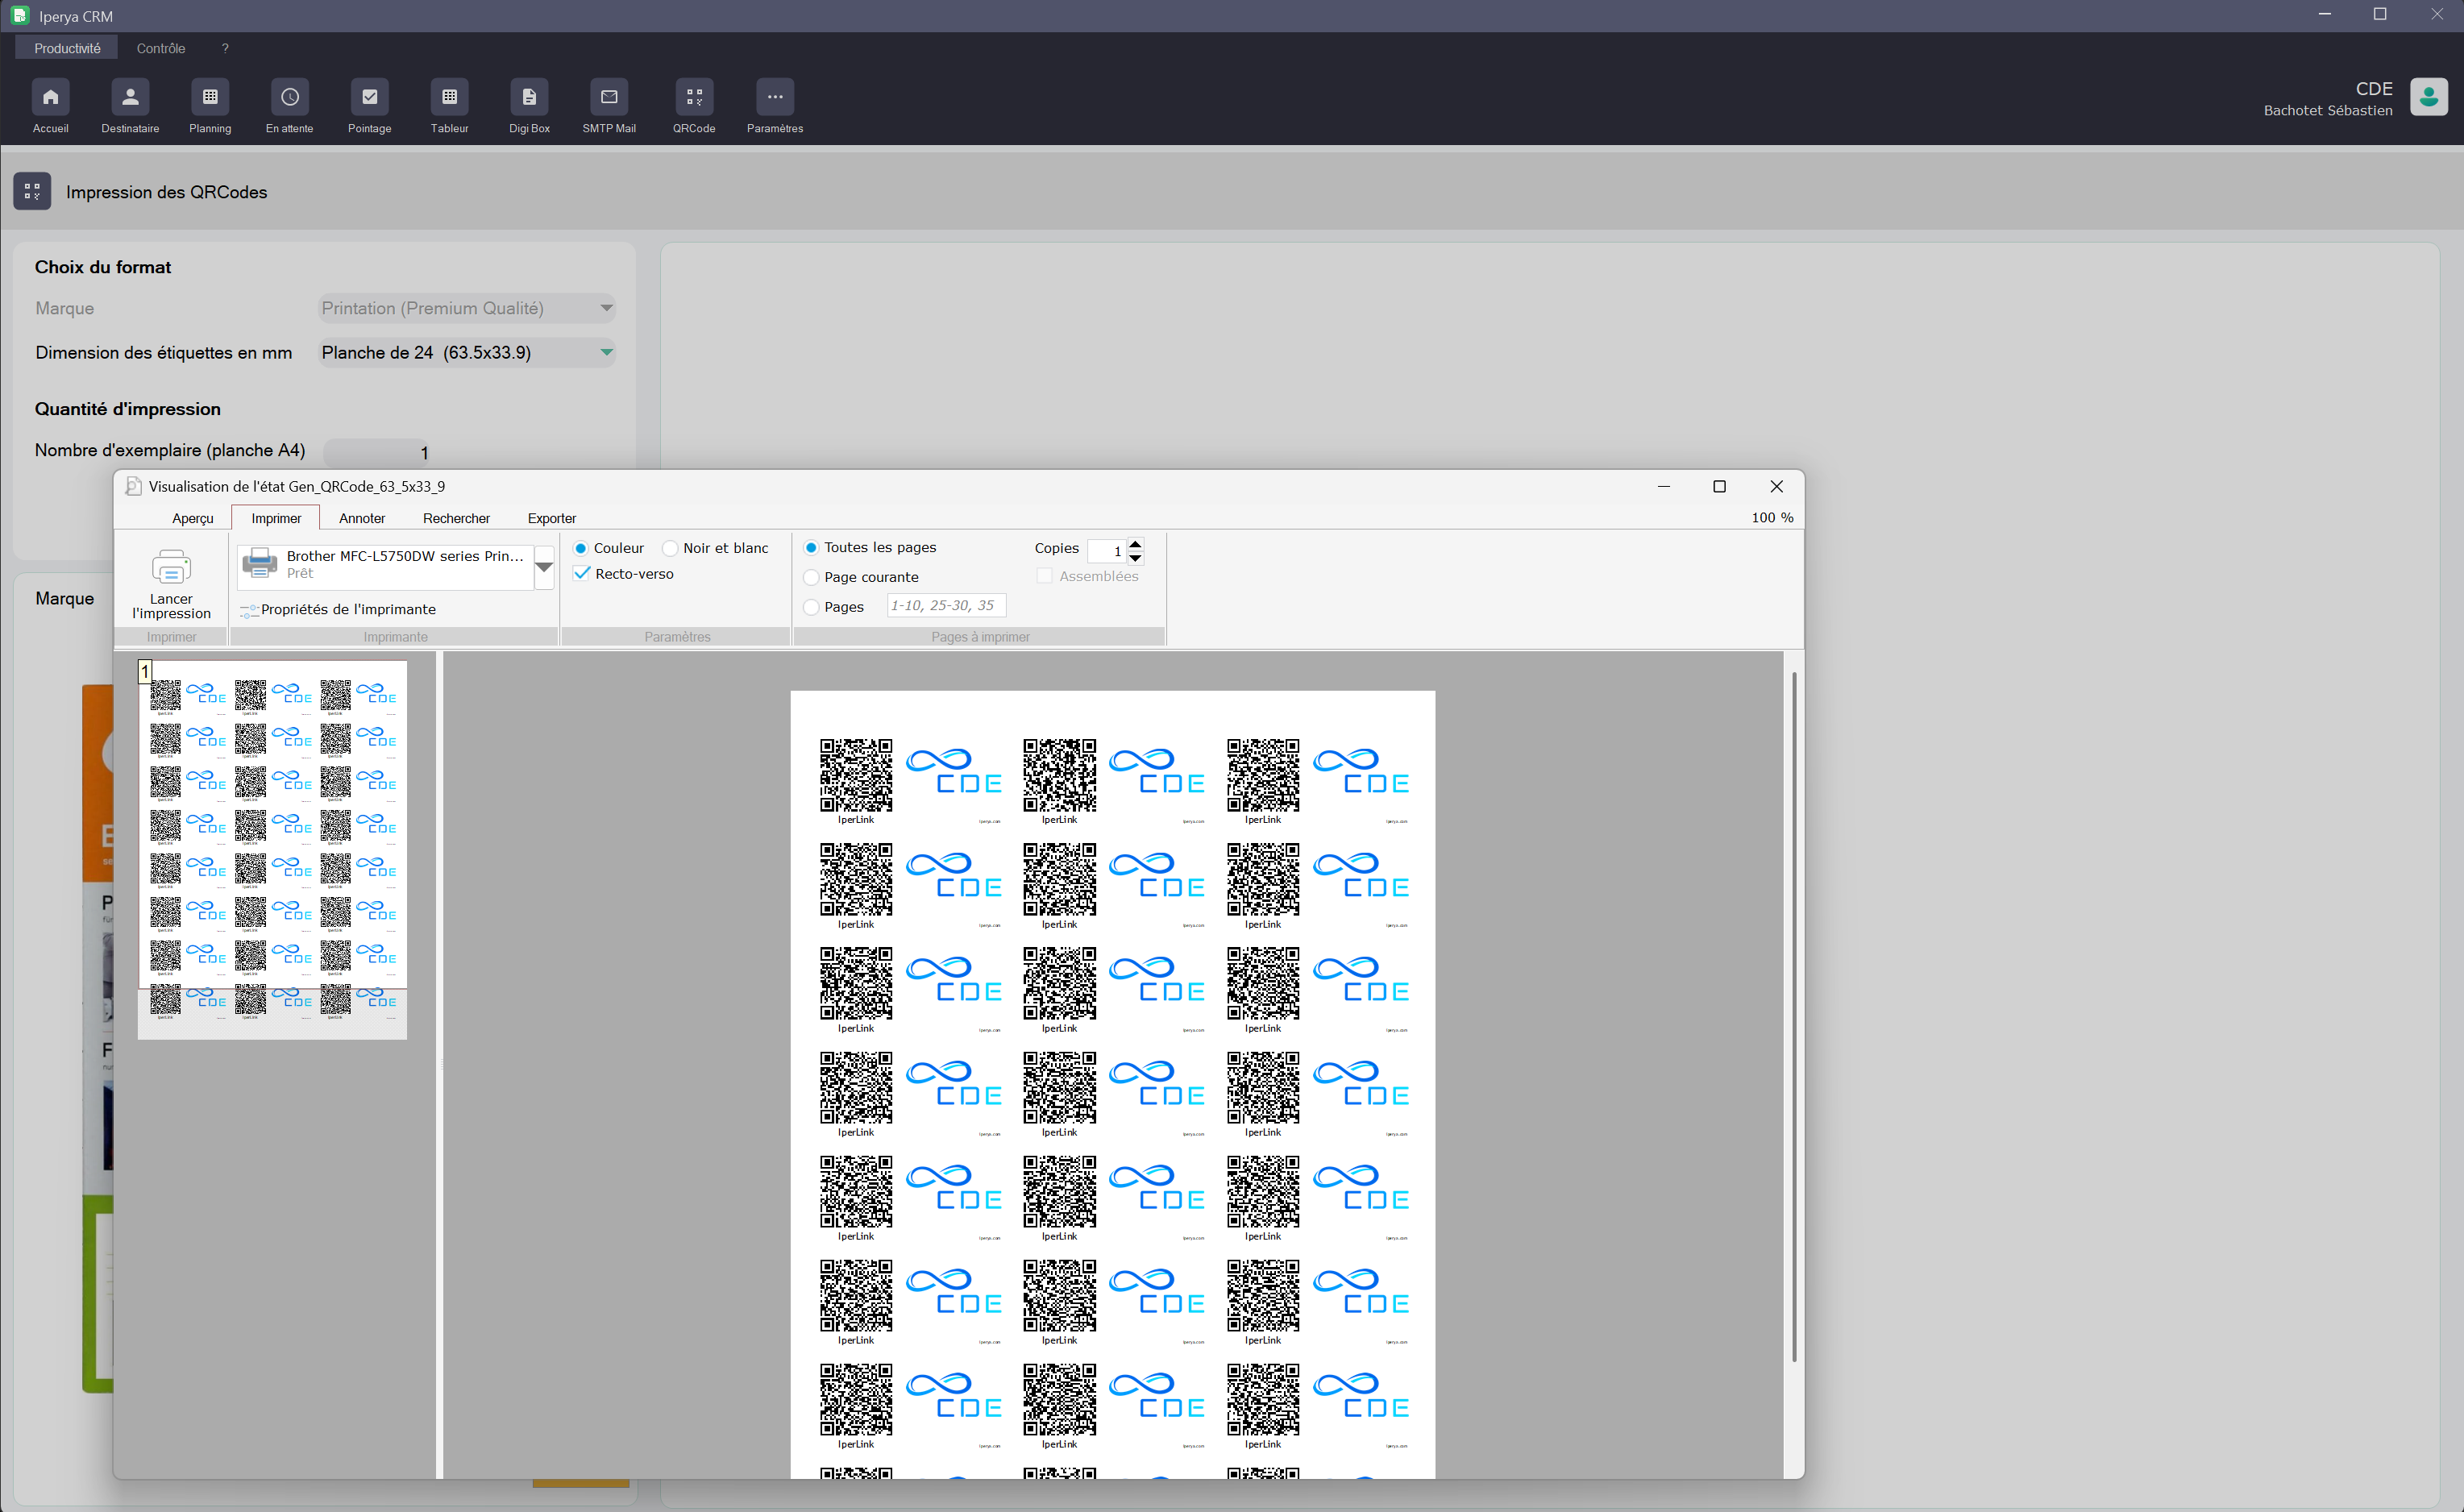Open the Accueil home icon
This screenshot has width=2464, height=1512.
50,97
